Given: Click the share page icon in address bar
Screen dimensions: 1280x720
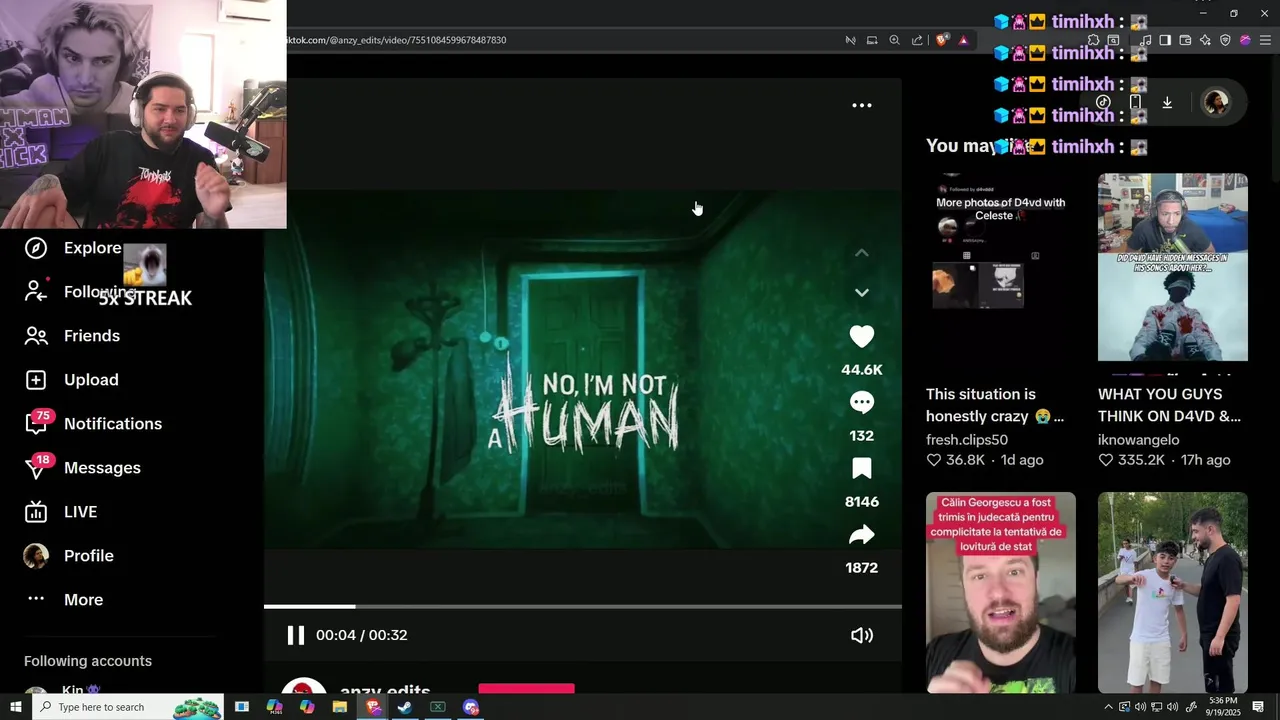Looking at the screenshot, I should pos(917,40).
